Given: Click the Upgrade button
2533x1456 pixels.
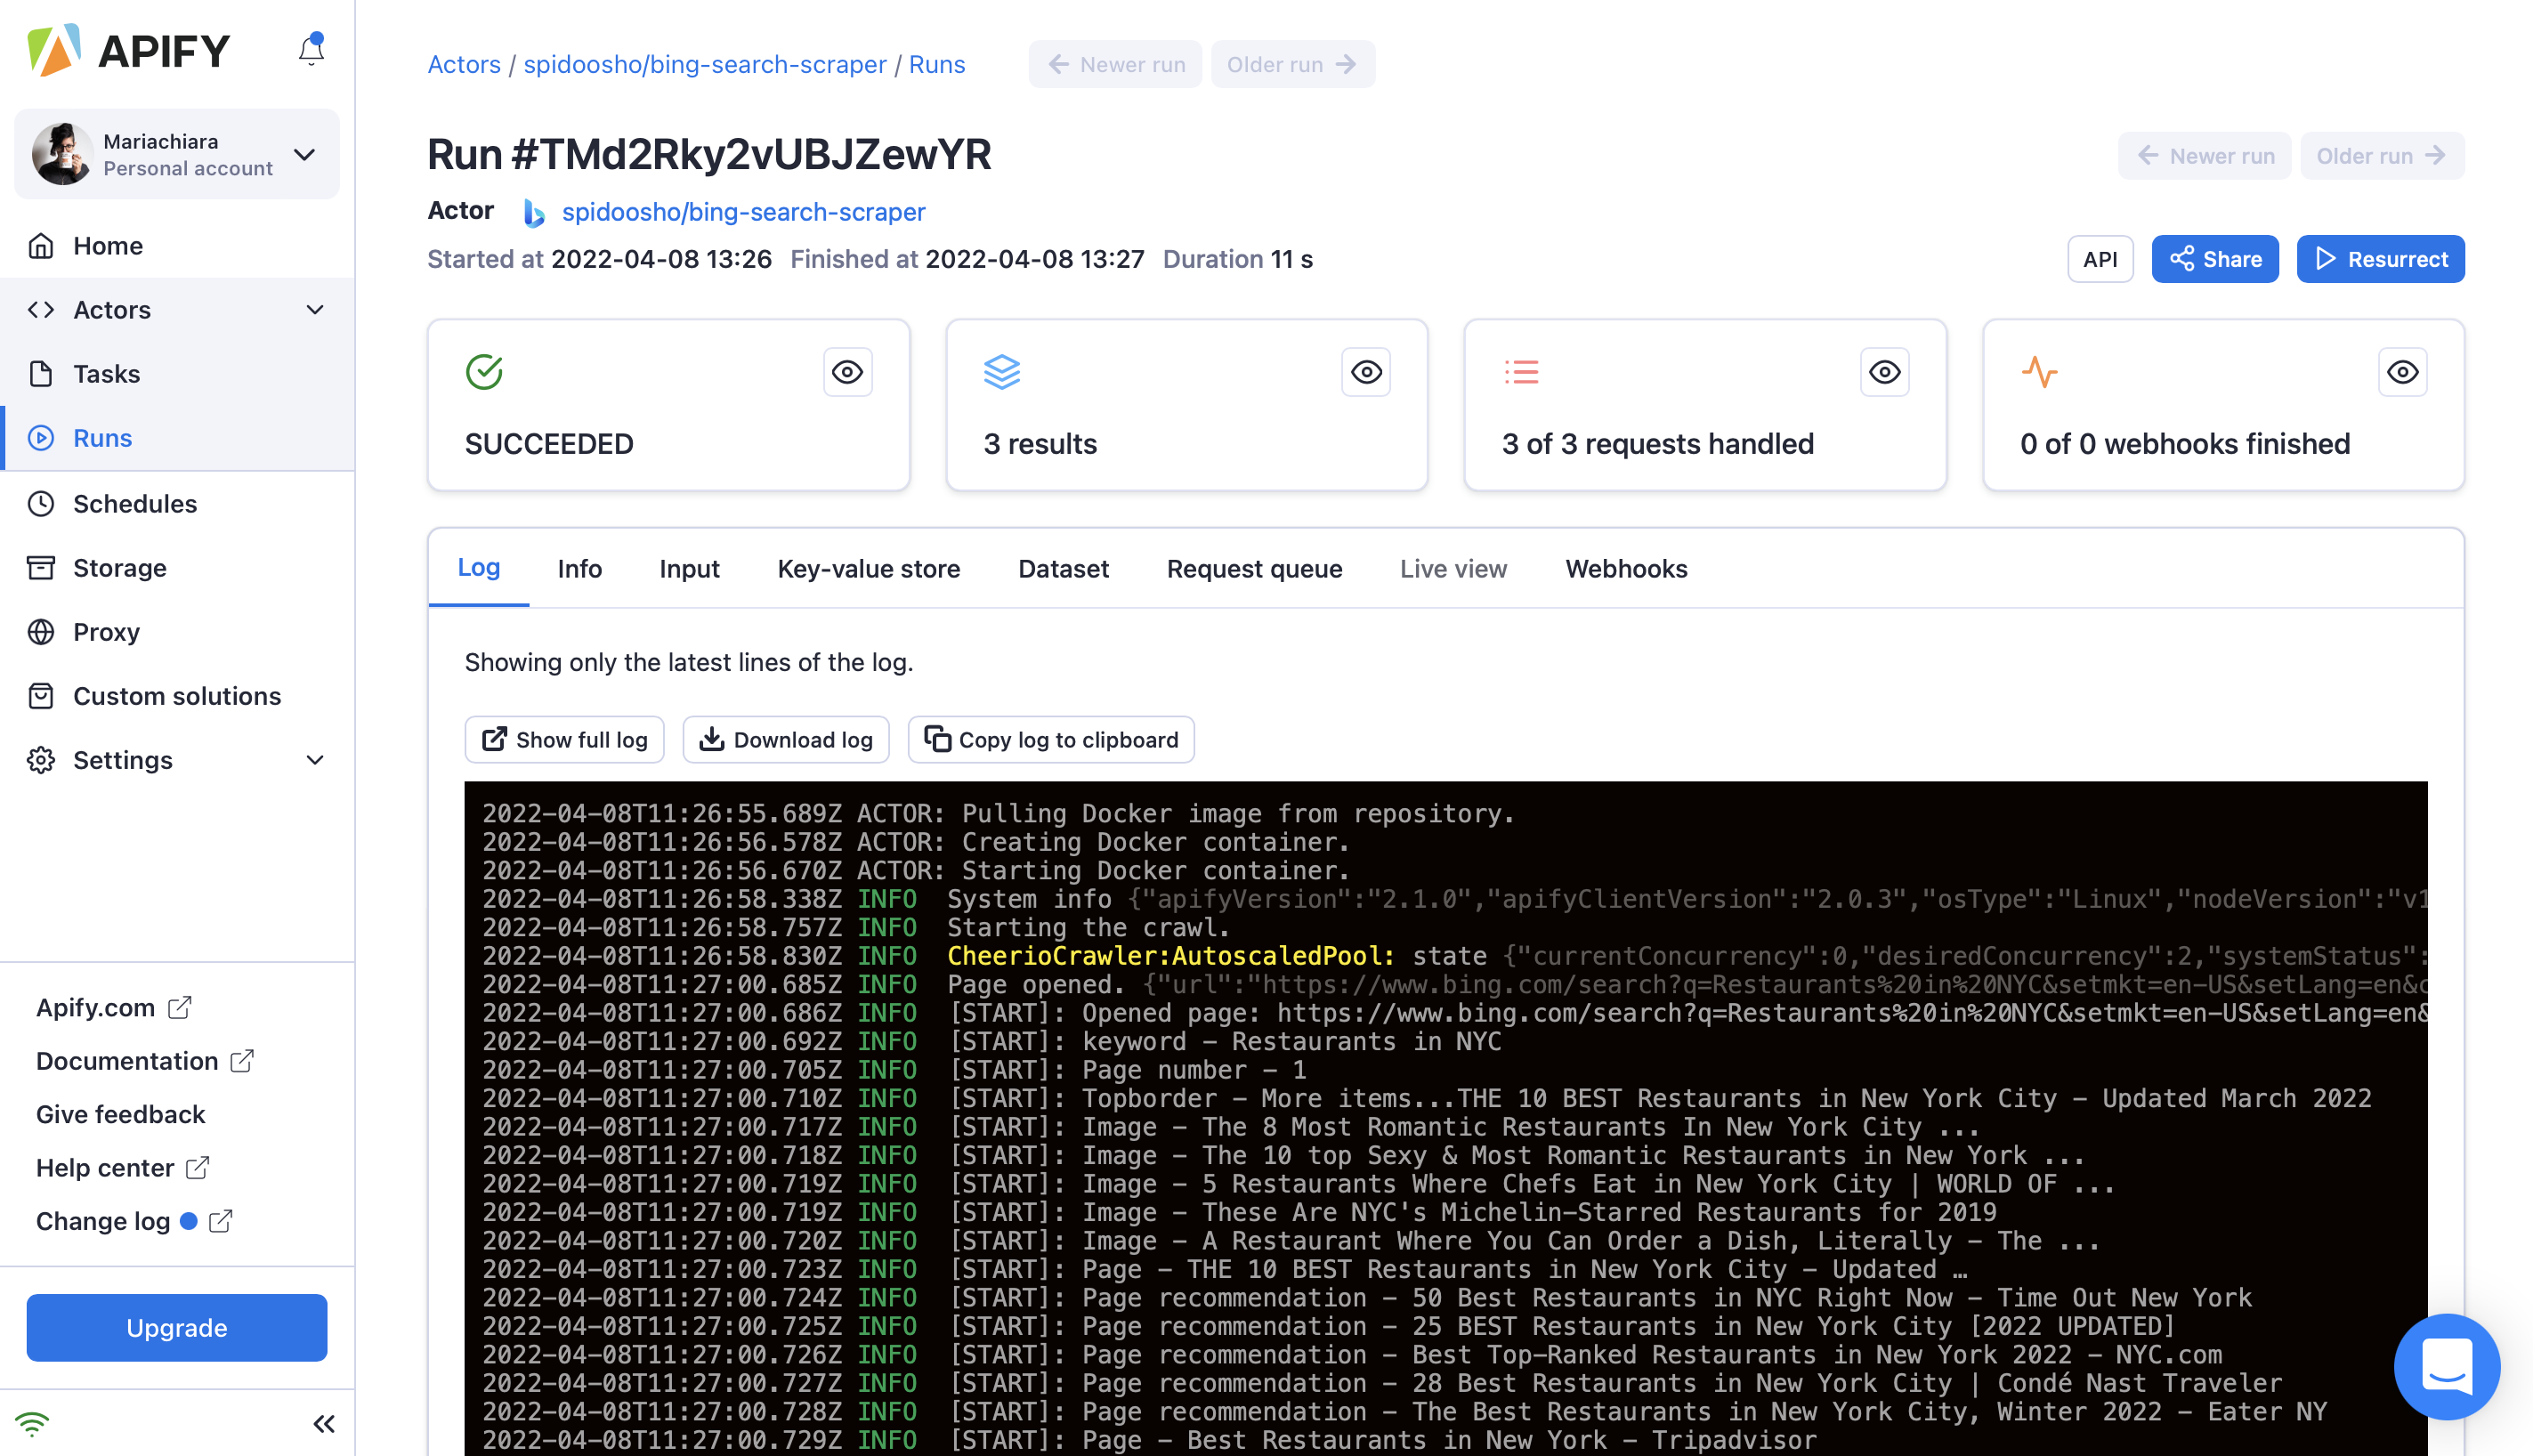Looking at the screenshot, I should pos(177,1328).
